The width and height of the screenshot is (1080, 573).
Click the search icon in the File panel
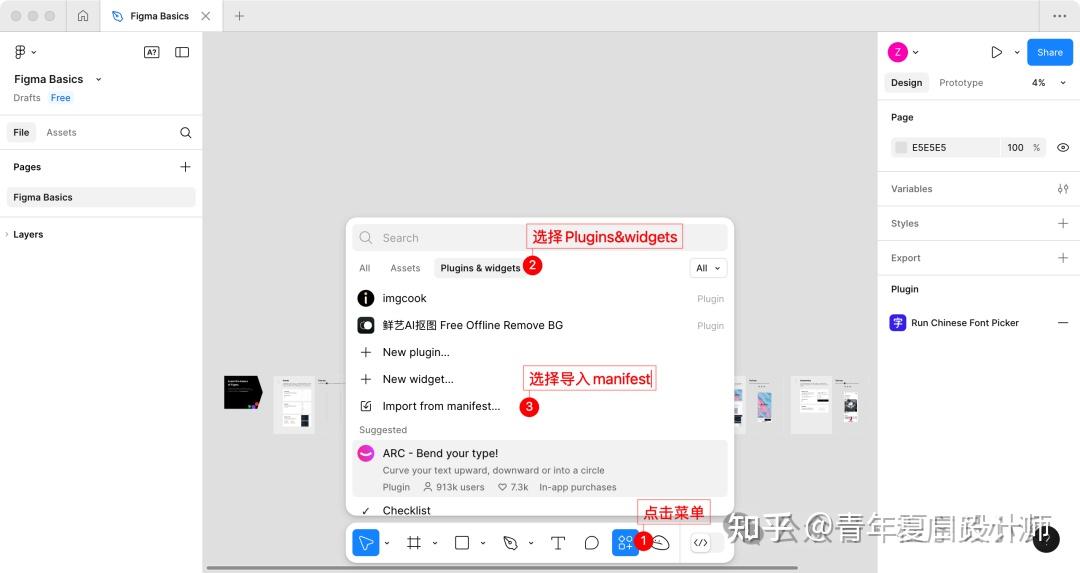point(185,132)
